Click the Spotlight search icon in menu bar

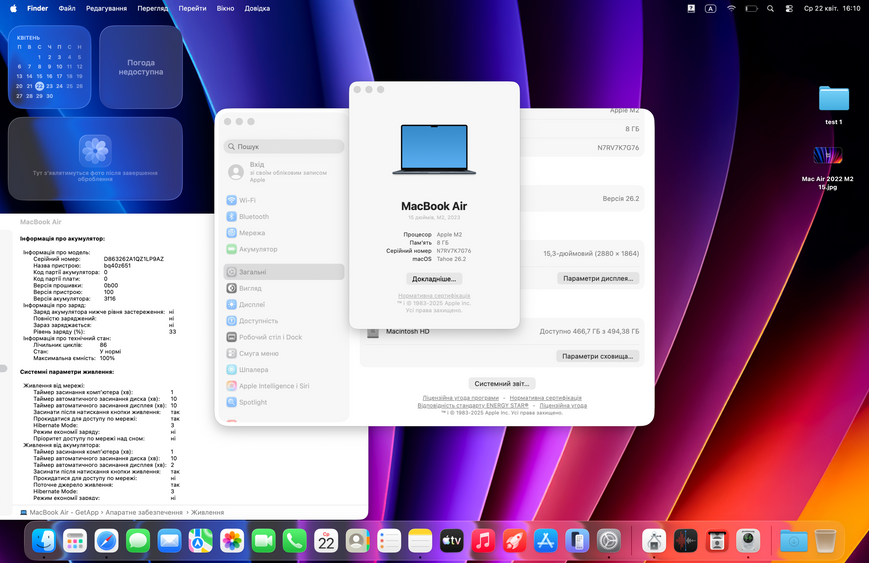coord(770,8)
